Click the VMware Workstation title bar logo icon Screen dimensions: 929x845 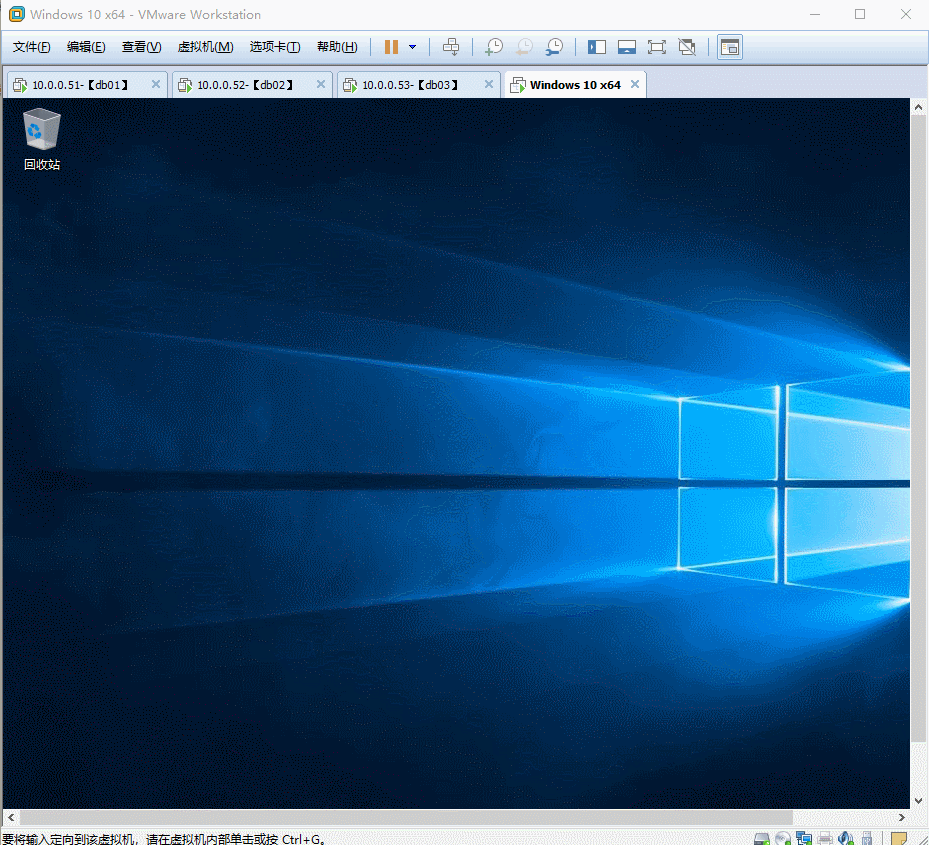(17, 14)
